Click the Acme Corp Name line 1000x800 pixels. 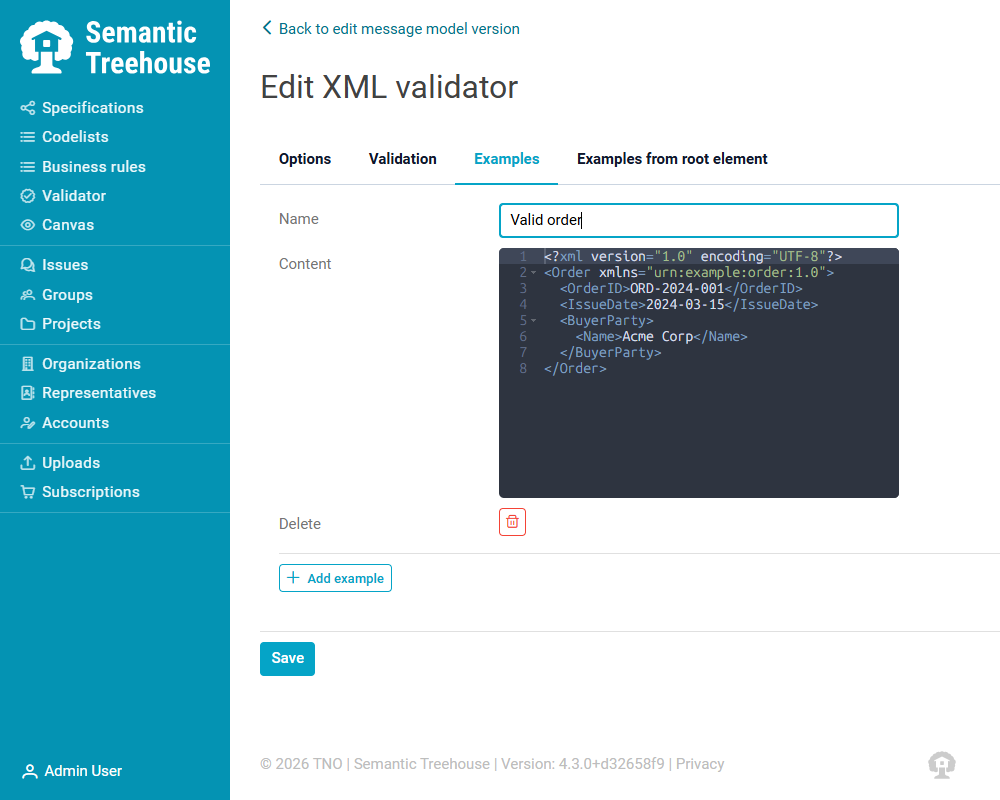(x=661, y=337)
